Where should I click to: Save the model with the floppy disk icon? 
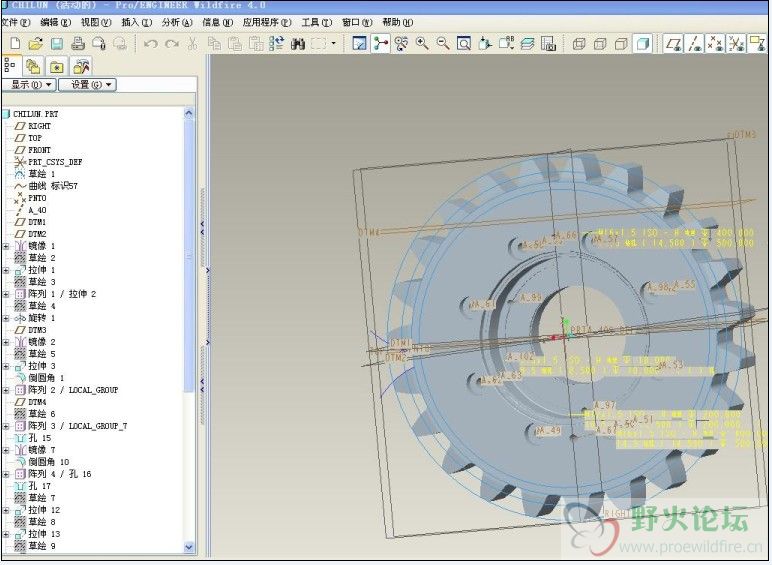click(x=57, y=43)
